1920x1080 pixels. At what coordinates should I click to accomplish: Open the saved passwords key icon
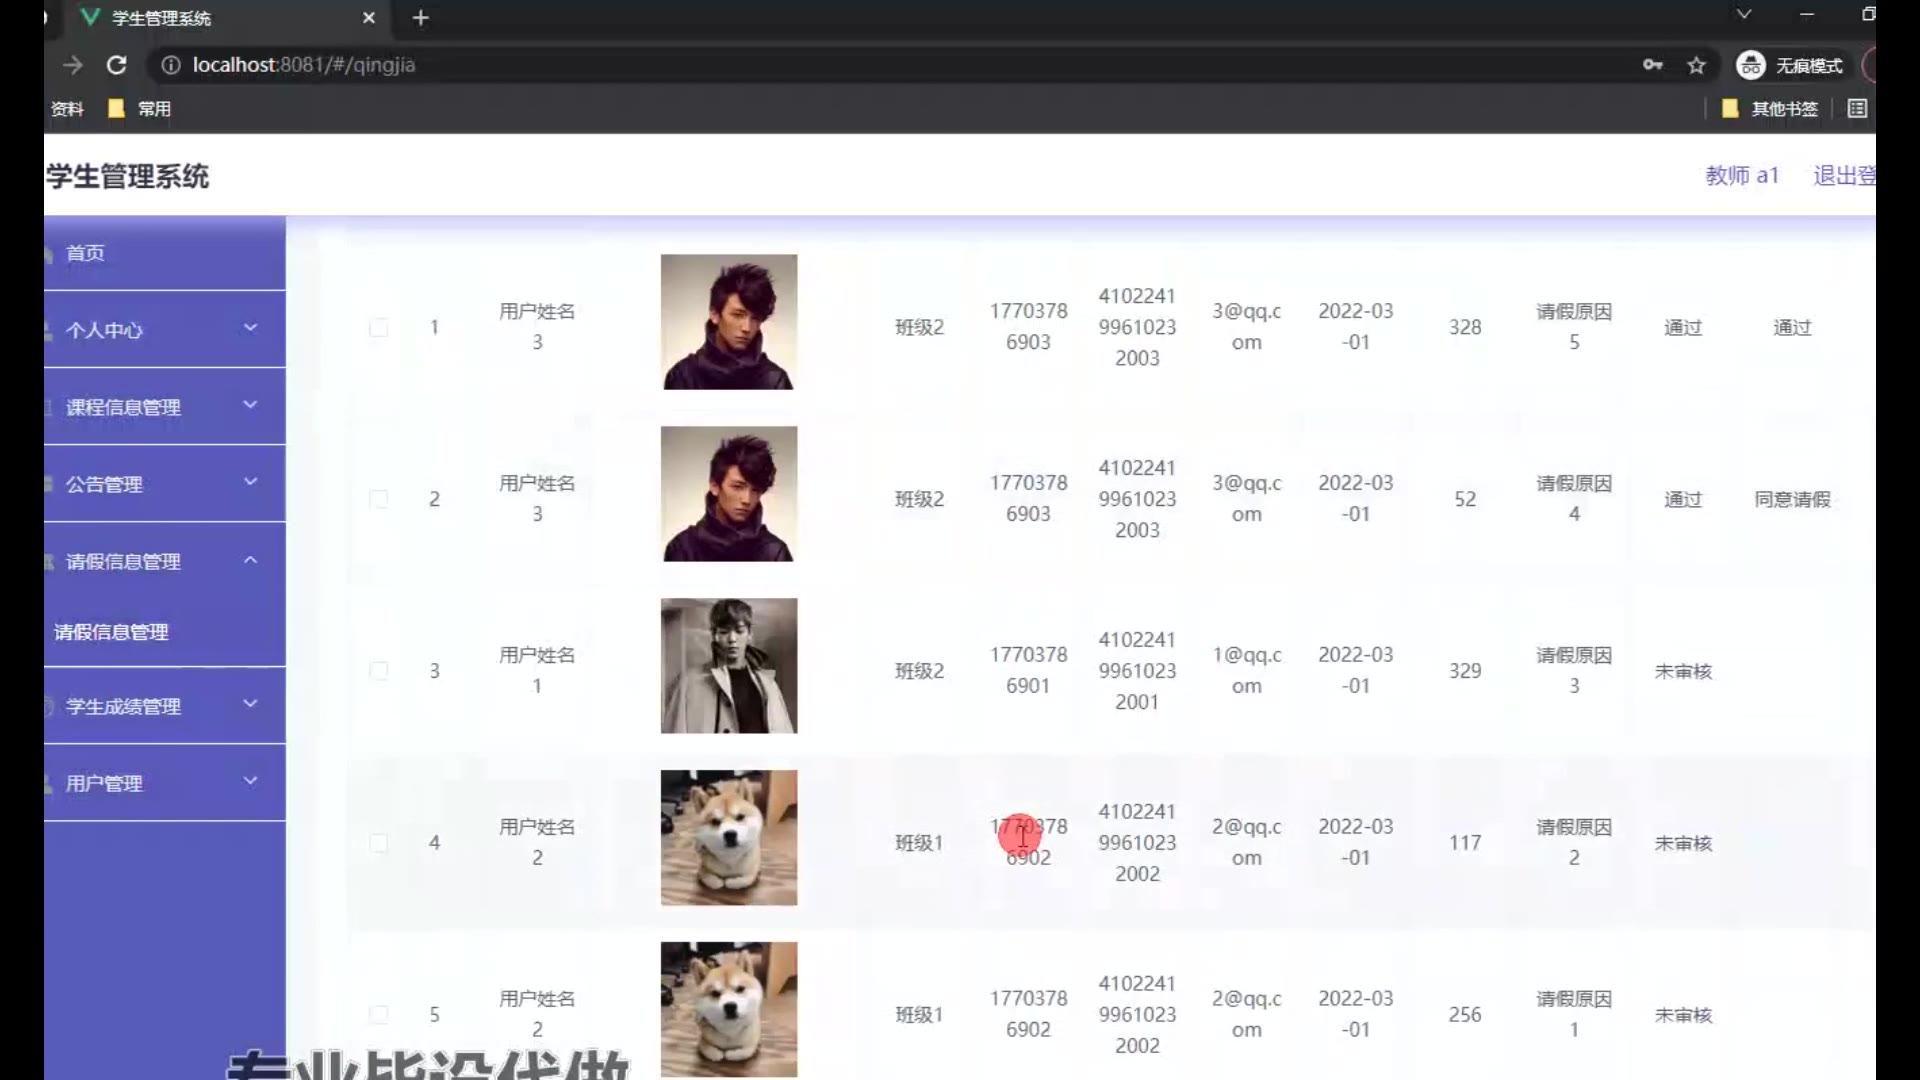(x=1652, y=65)
